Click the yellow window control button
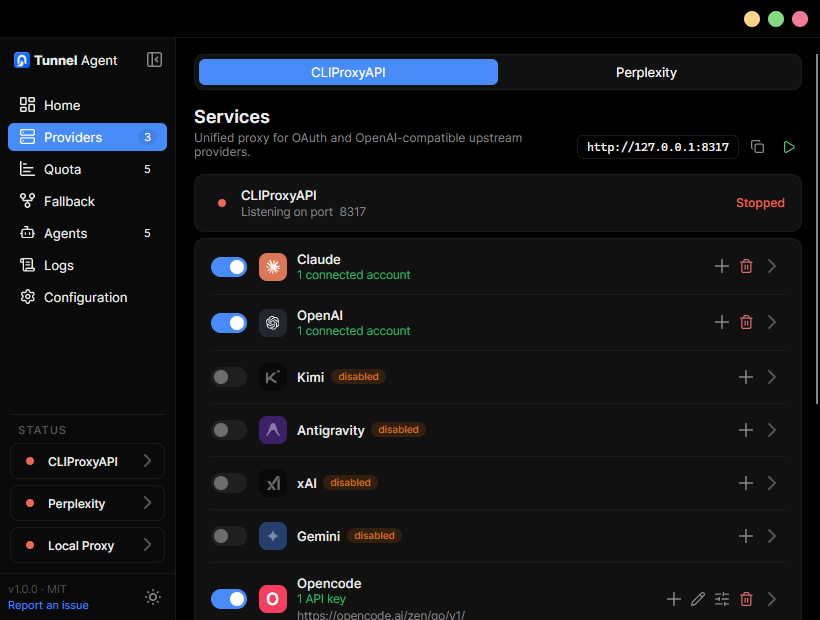Screen dimensions: 820x620 pos(752,19)
